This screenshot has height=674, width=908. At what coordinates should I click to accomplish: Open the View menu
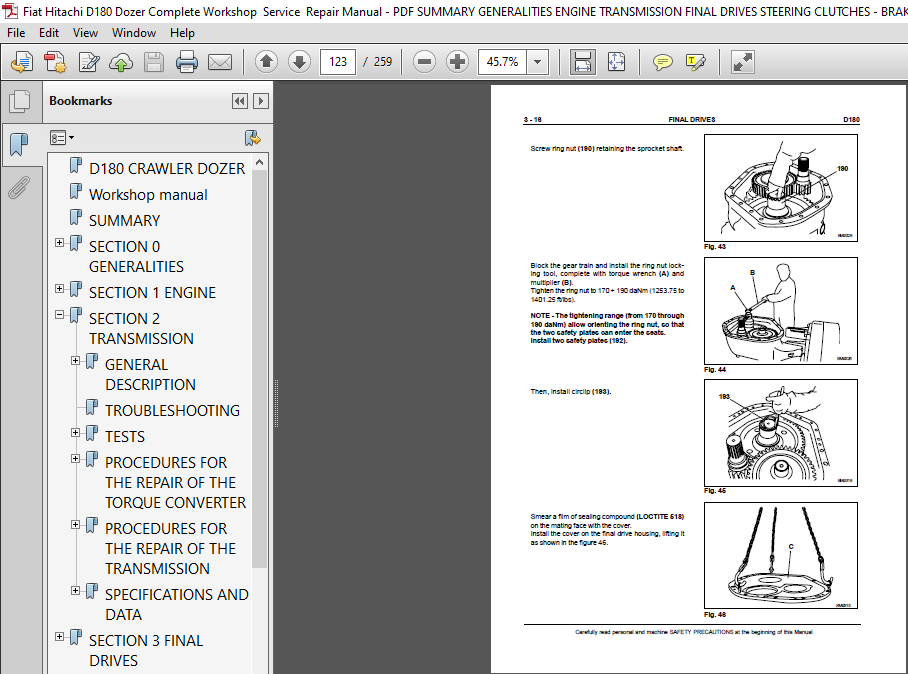(85, 33)
